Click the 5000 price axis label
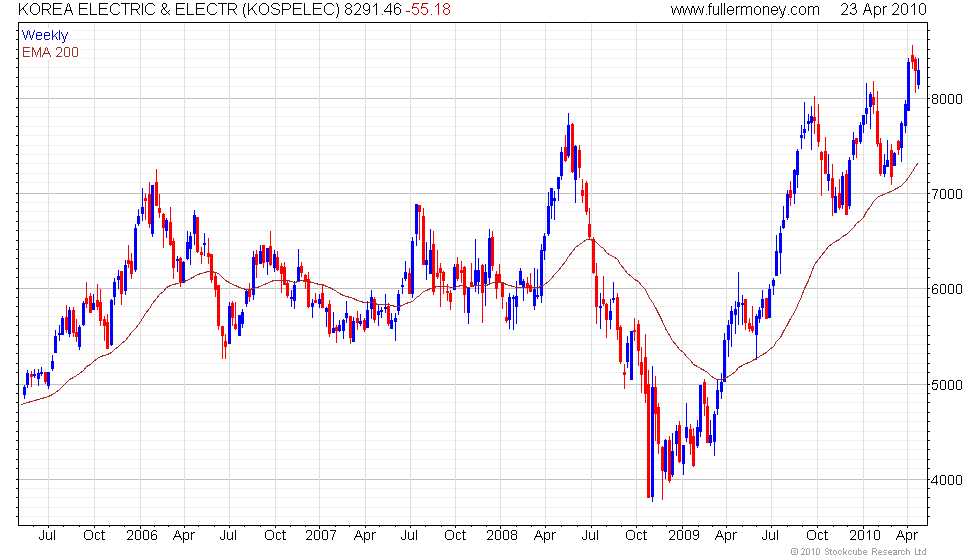Screen dimensions: 980x560 946,385
